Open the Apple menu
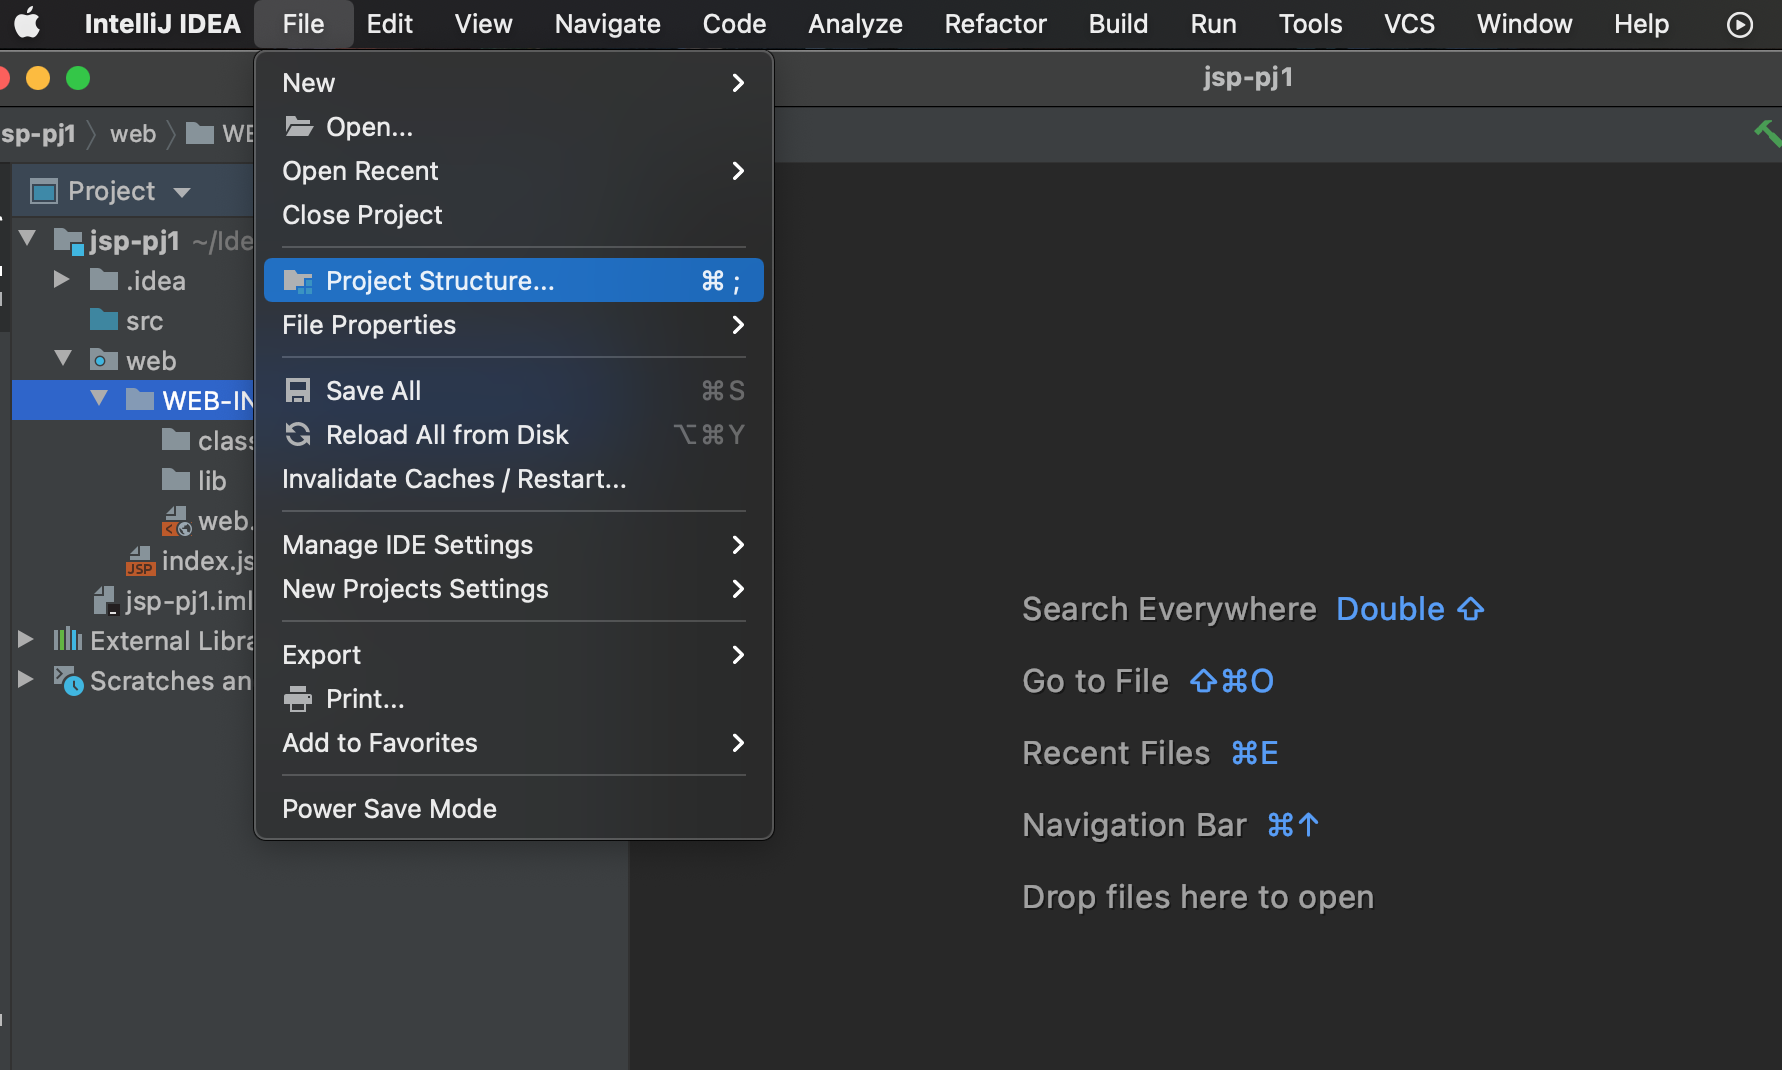Image resolution: width=1782 pixels, height=1070 pixels. 27,23
